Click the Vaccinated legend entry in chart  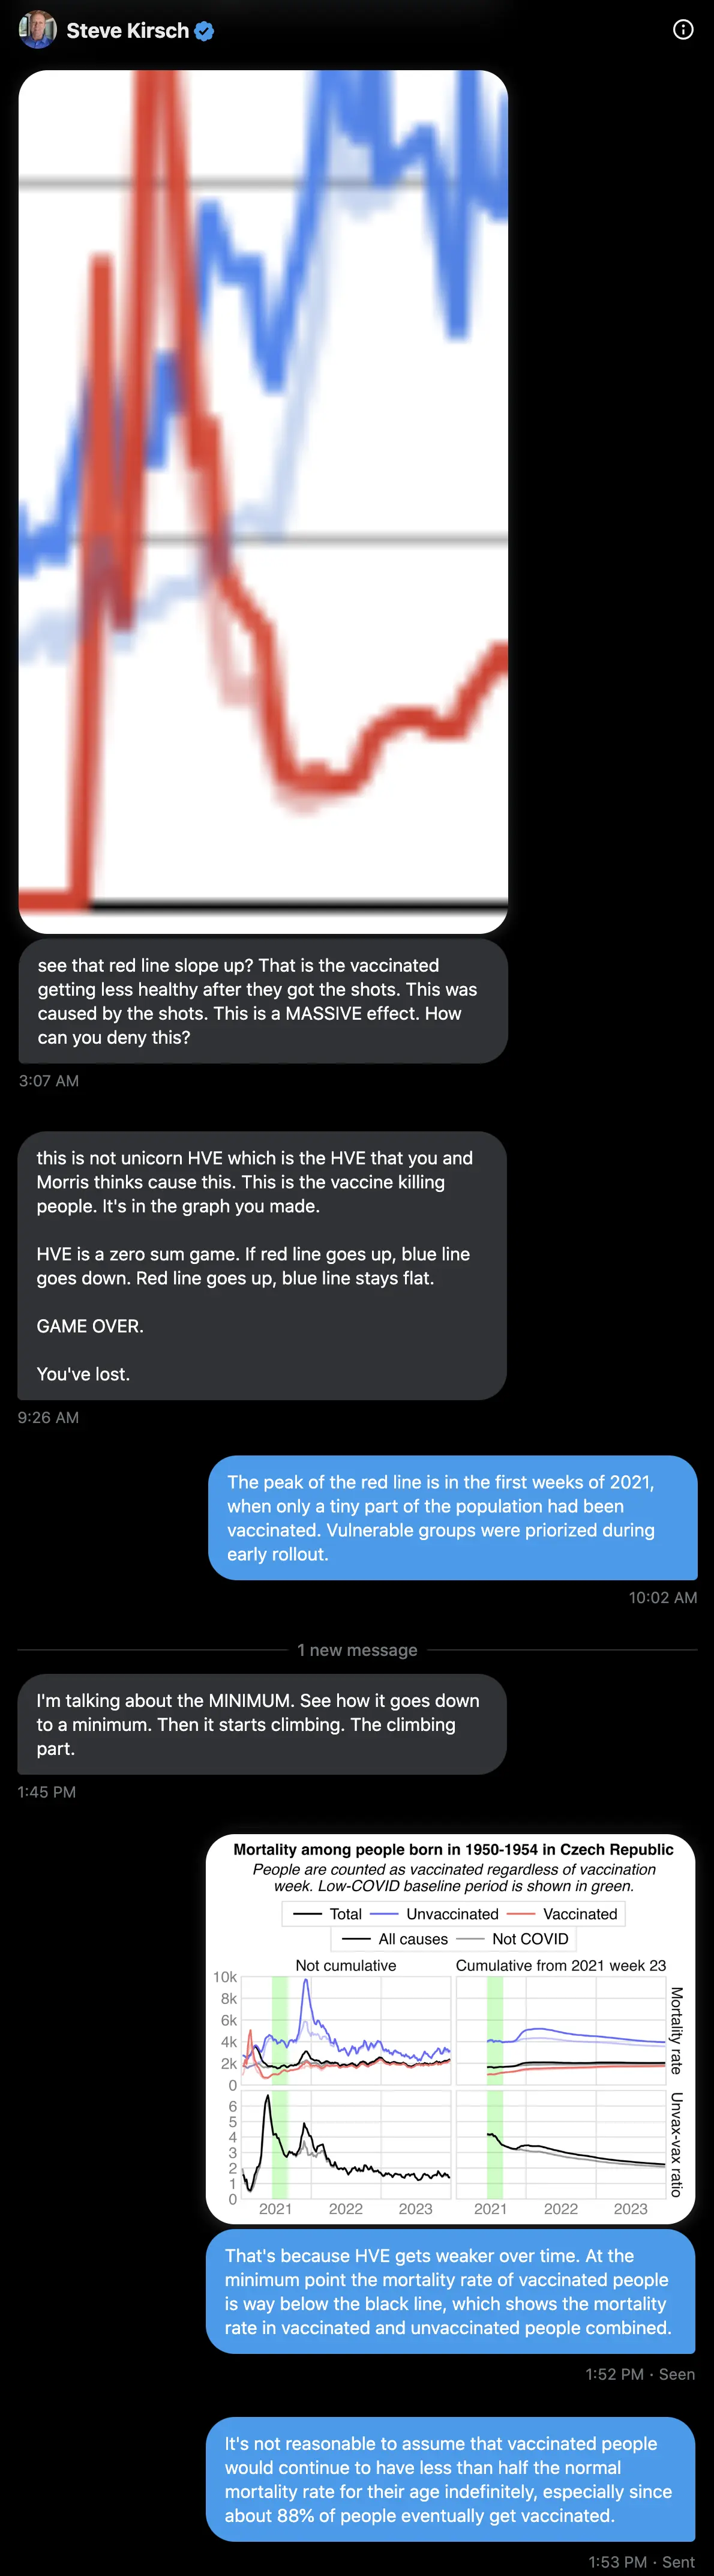563,1914
